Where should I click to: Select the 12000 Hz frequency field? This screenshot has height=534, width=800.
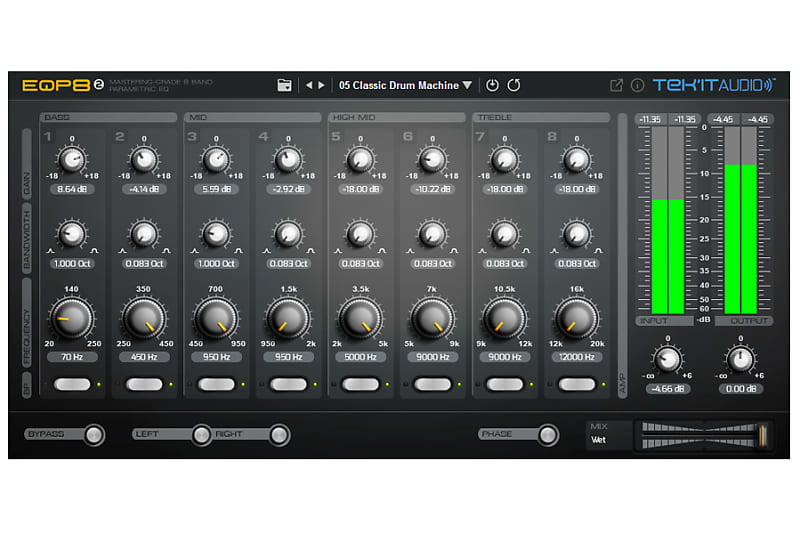click(x=577, y=357)
